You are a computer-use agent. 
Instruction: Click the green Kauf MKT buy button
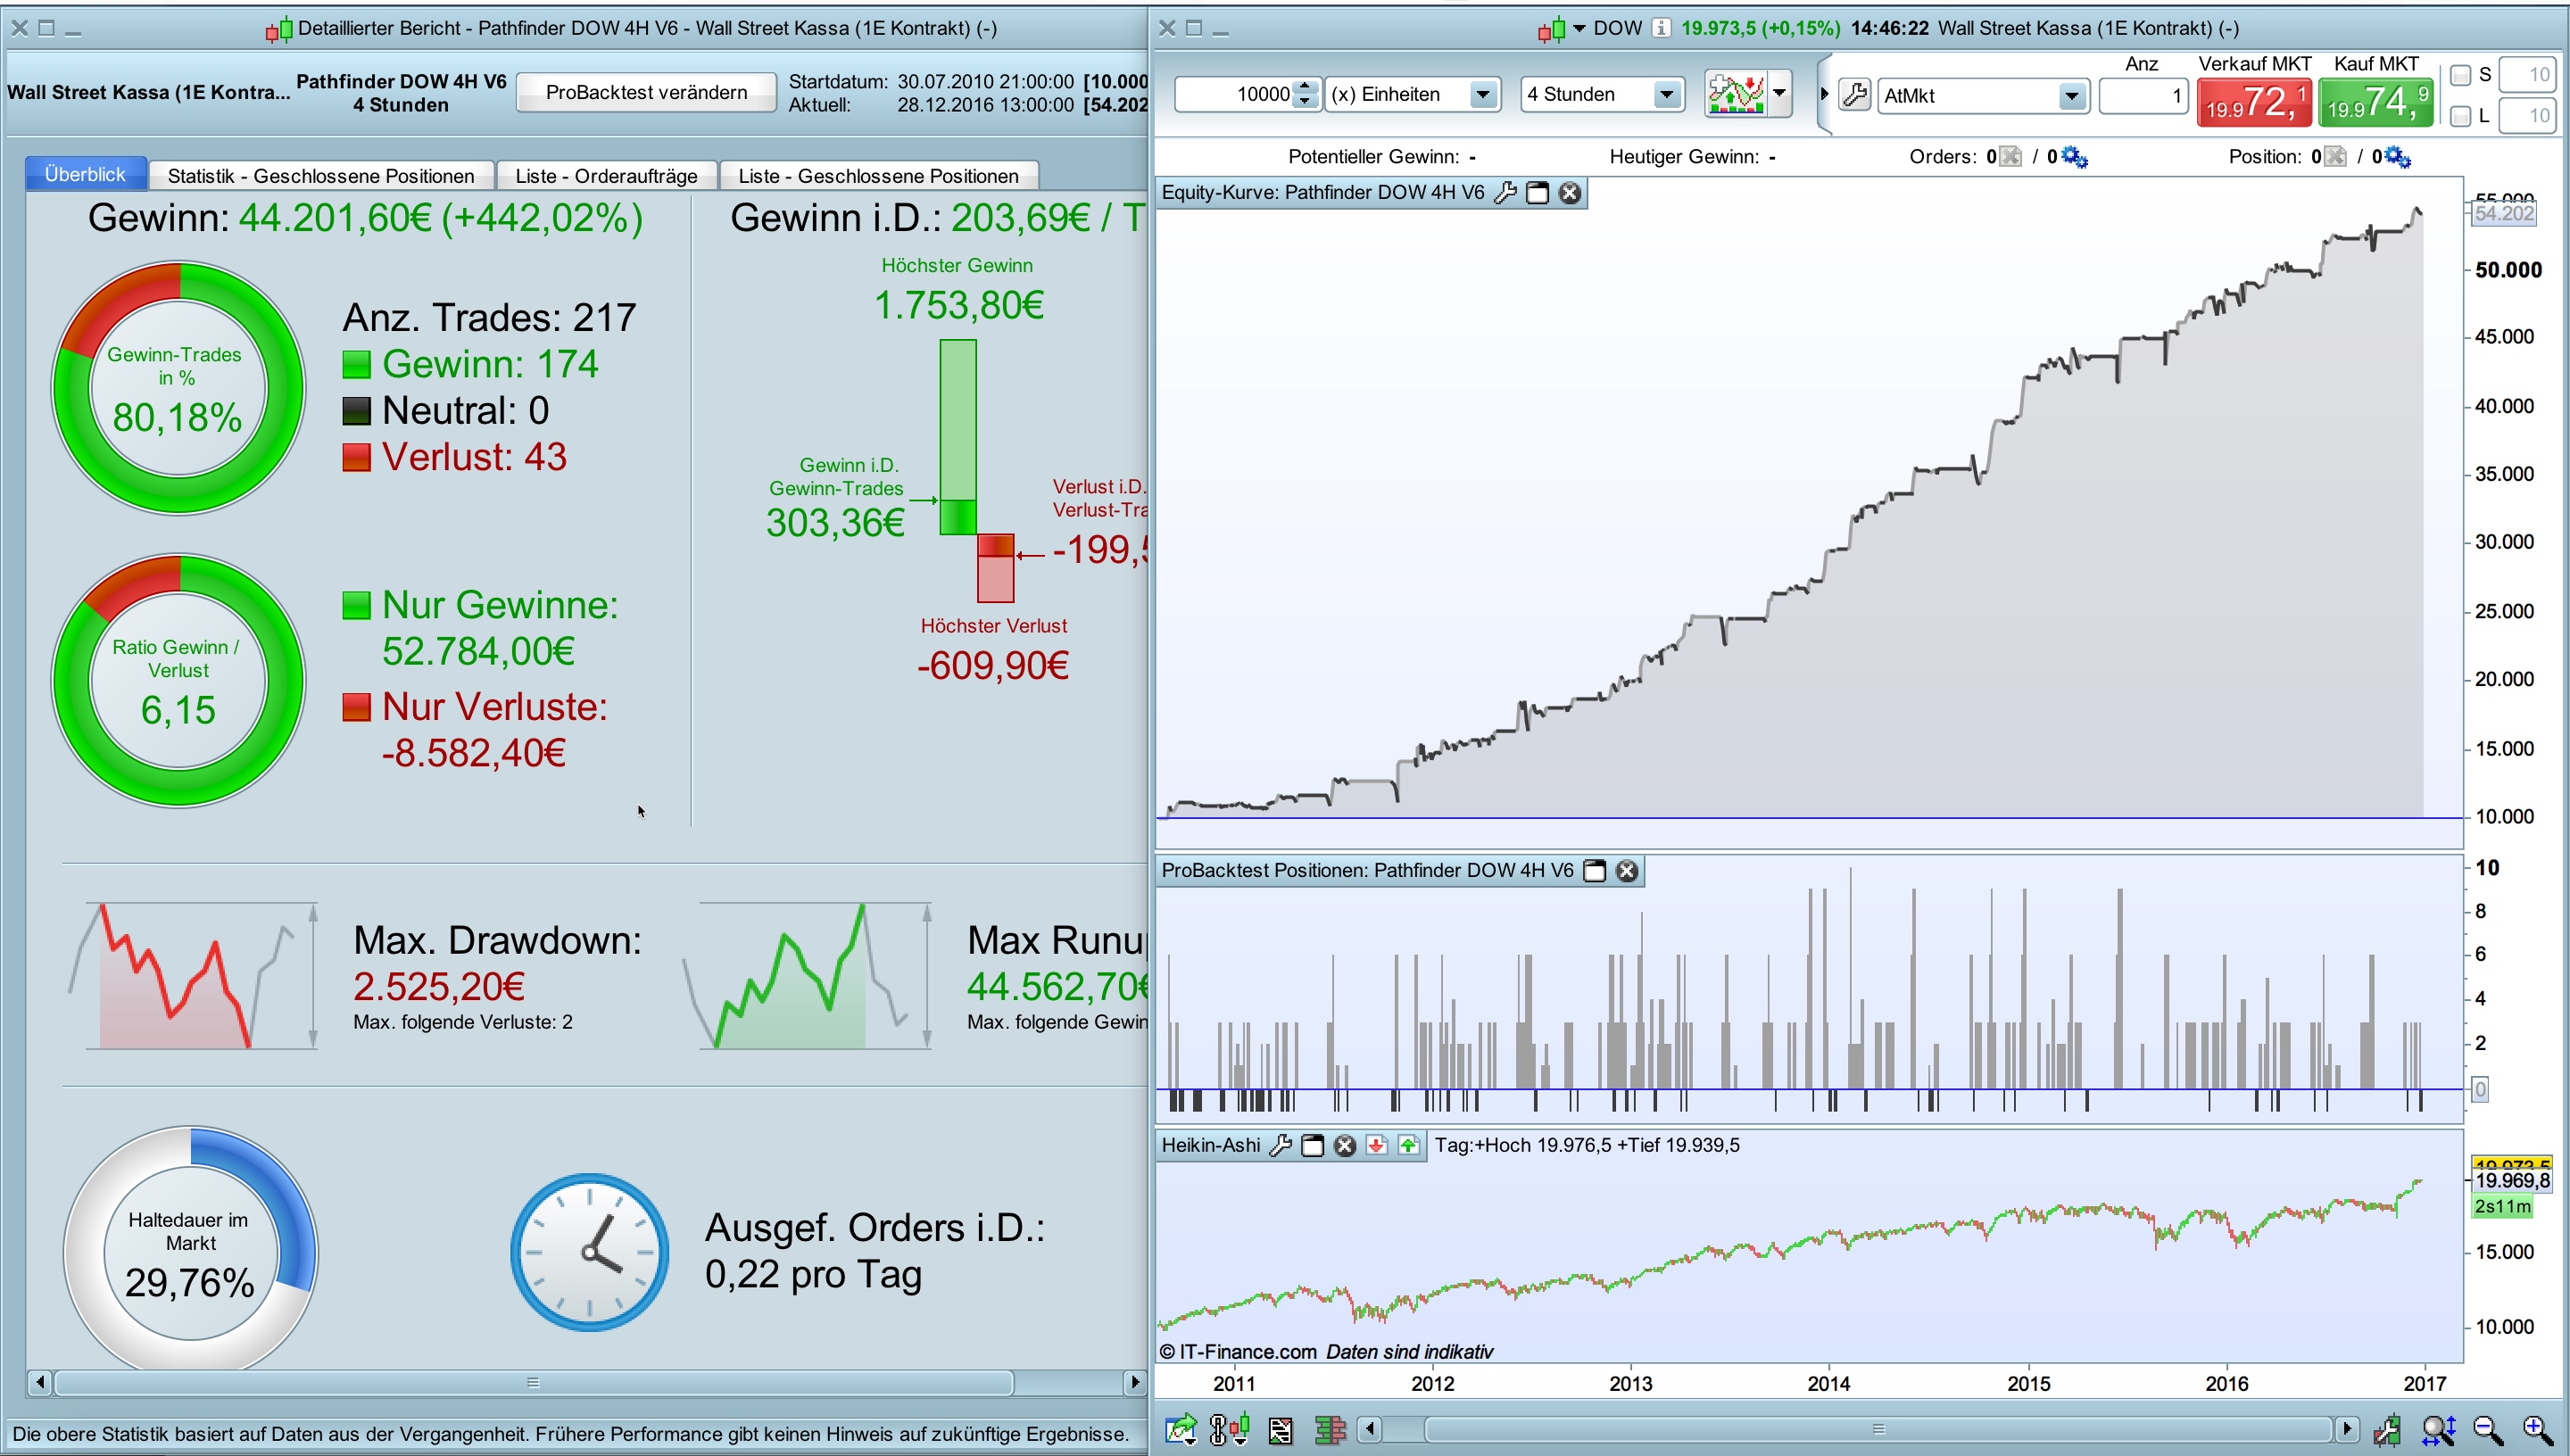tap(2377, 102)
